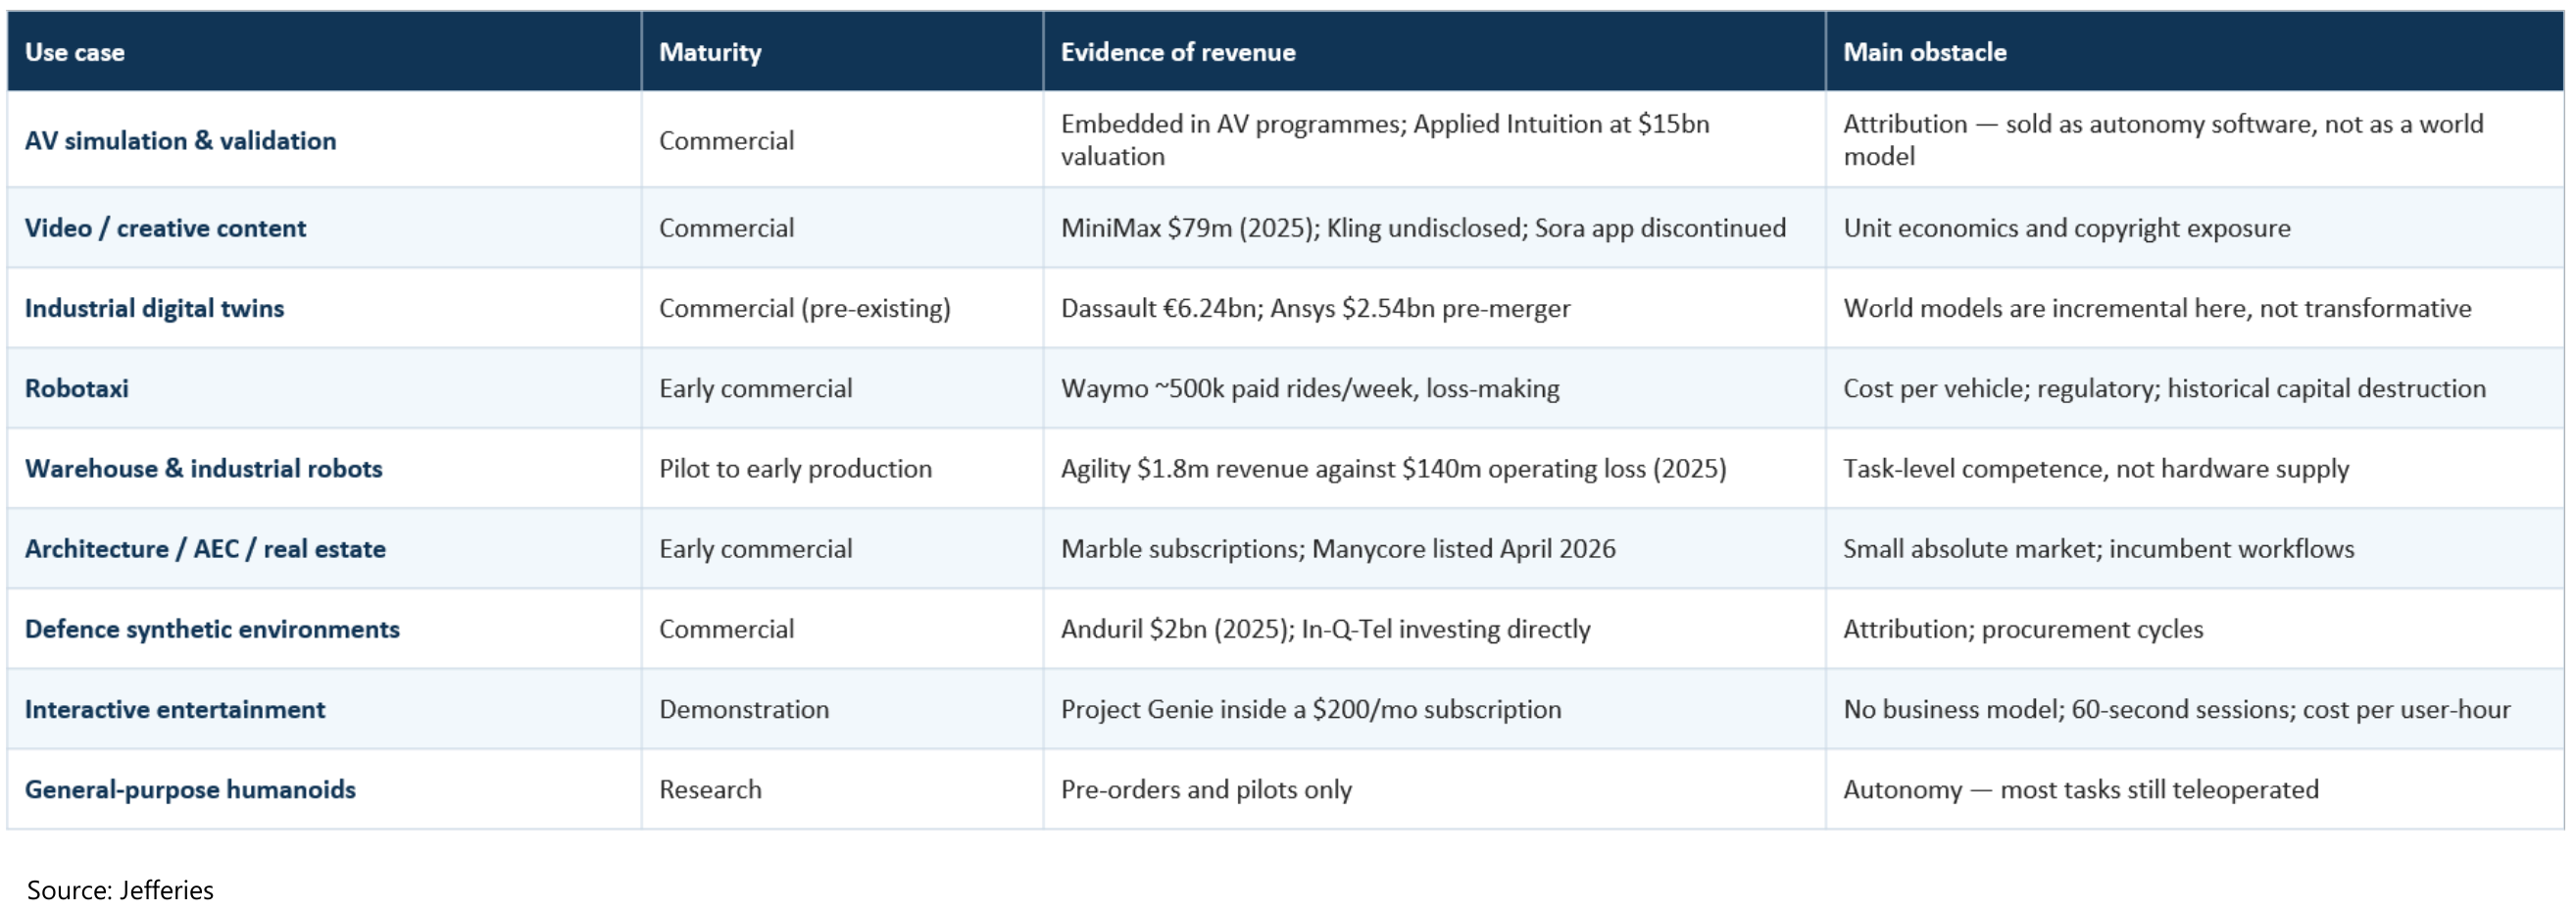The width and height of the screenshot is (2576, 912).
Task: Click 'World models are incremental here' cell
Action: pyautogui.click(x=2195, y=308)
